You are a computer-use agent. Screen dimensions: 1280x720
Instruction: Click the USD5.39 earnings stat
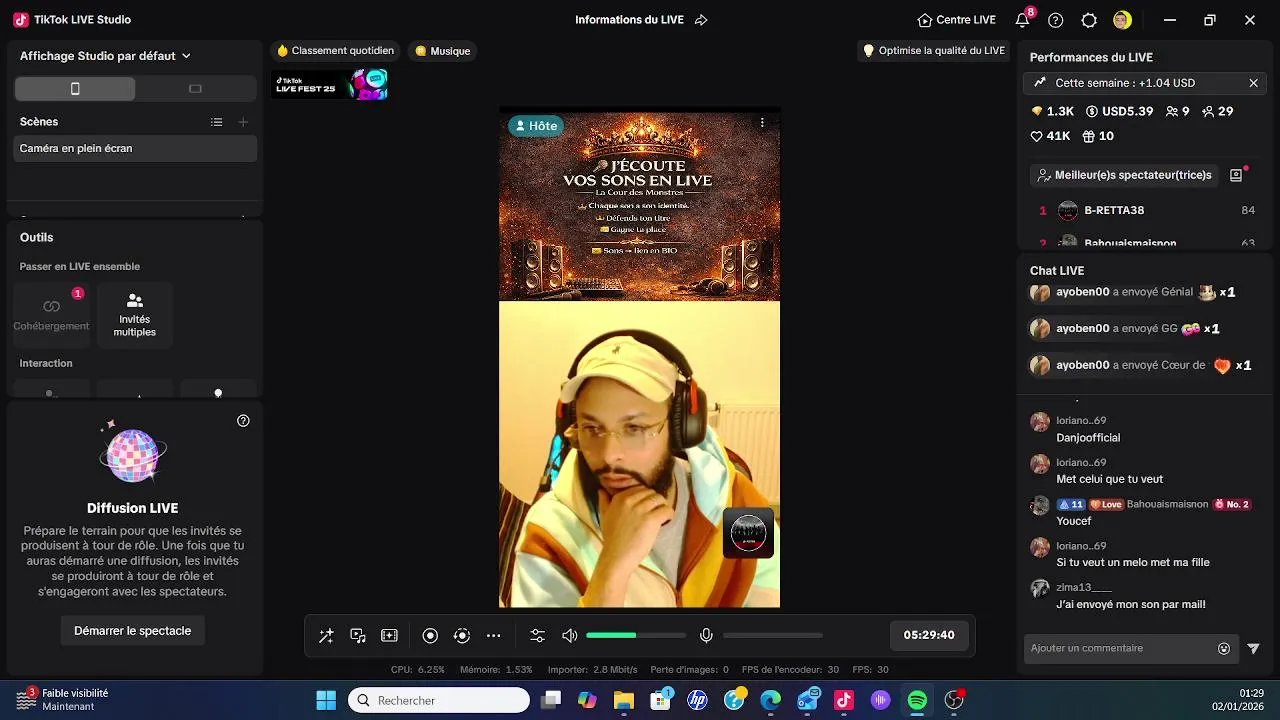1120,112
